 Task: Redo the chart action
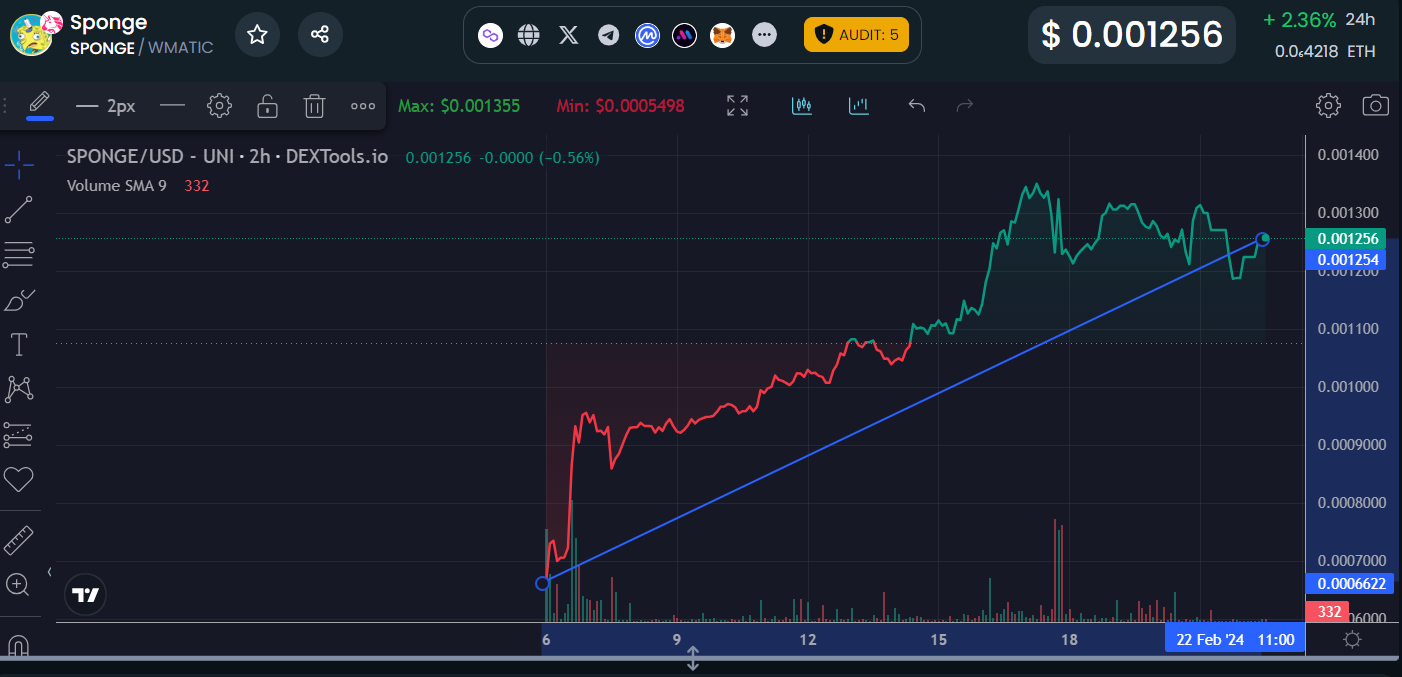coord(965,105)
